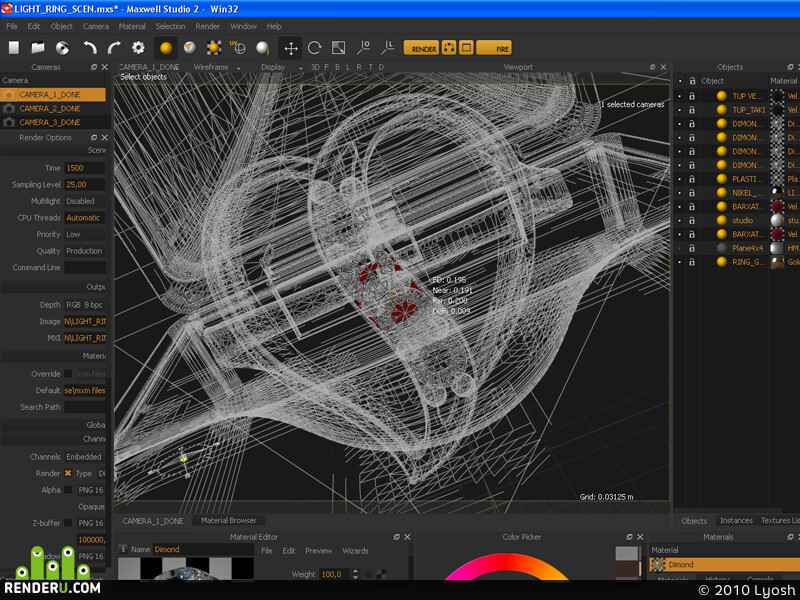
Task: Toggle lock for RING_G object
Action: pyautogui.click(x=692, y=262)
